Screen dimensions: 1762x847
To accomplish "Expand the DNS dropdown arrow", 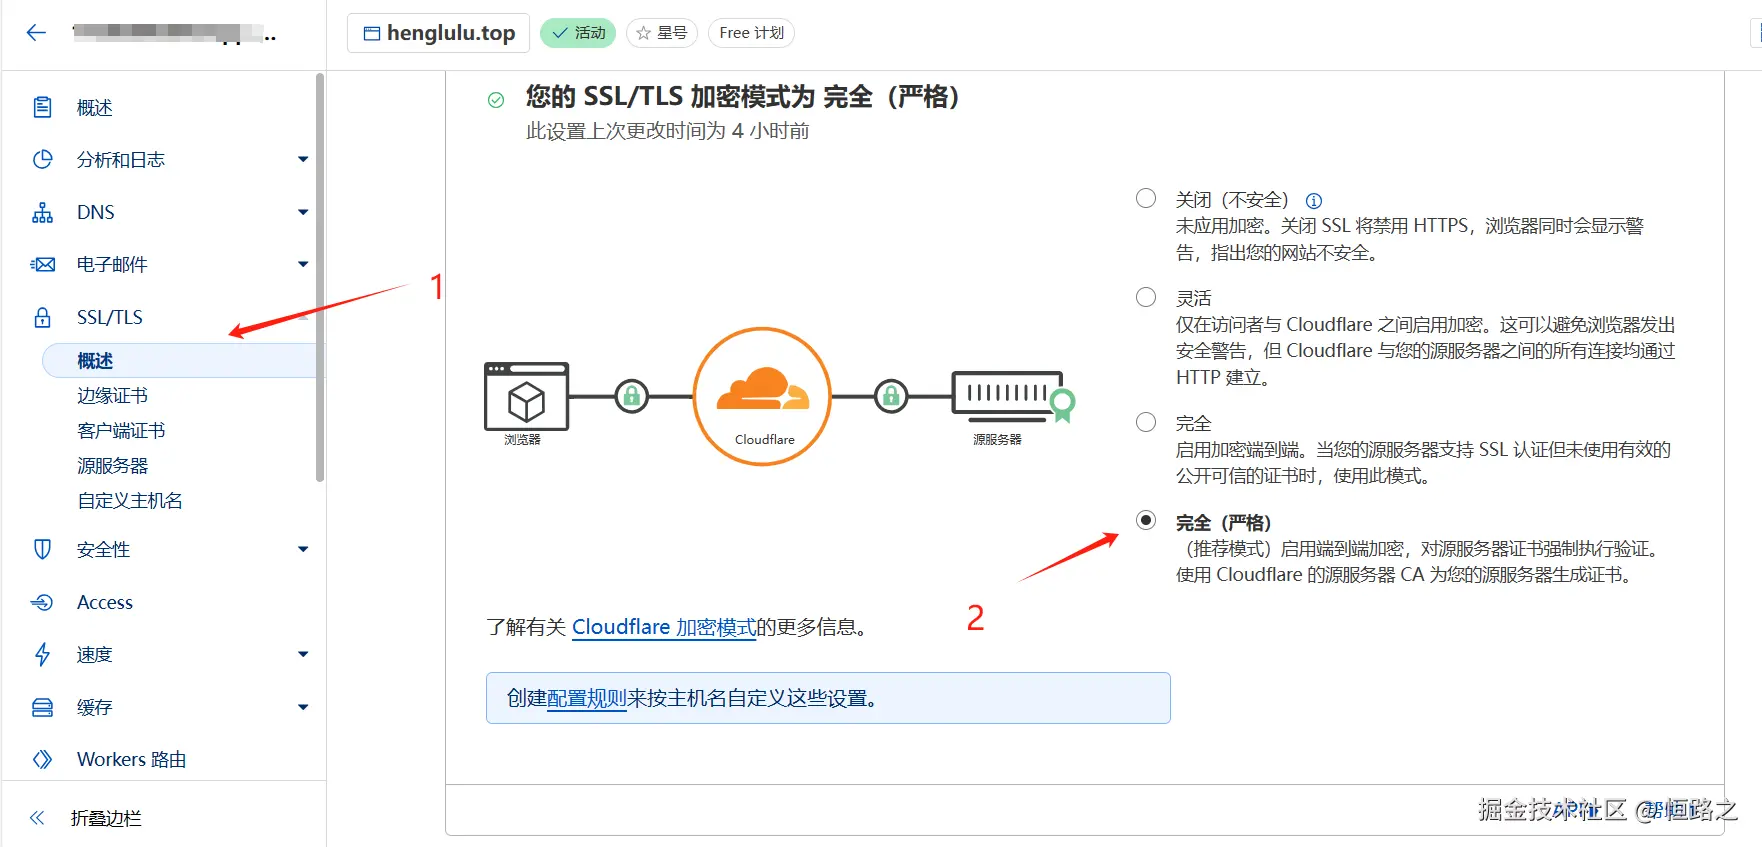I will 303,212.
